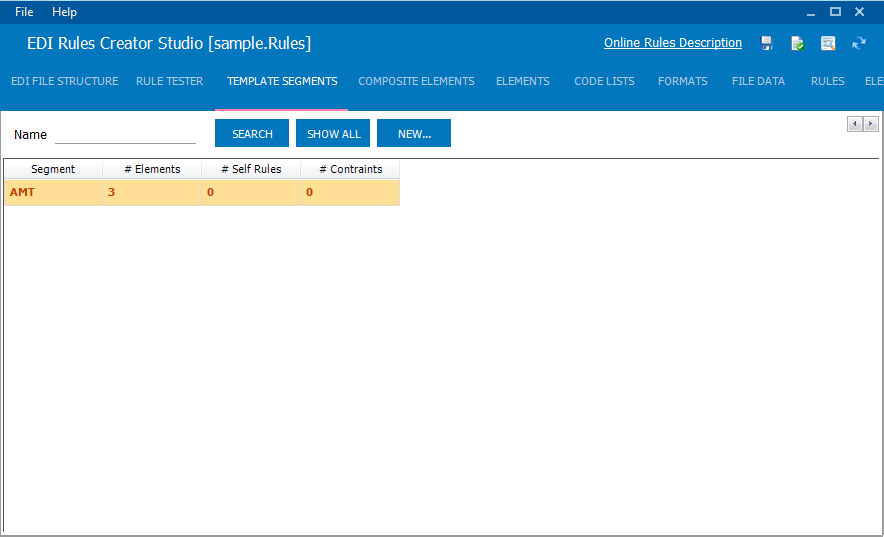
Task: Select the AMT segment cell
Action: 53,193
